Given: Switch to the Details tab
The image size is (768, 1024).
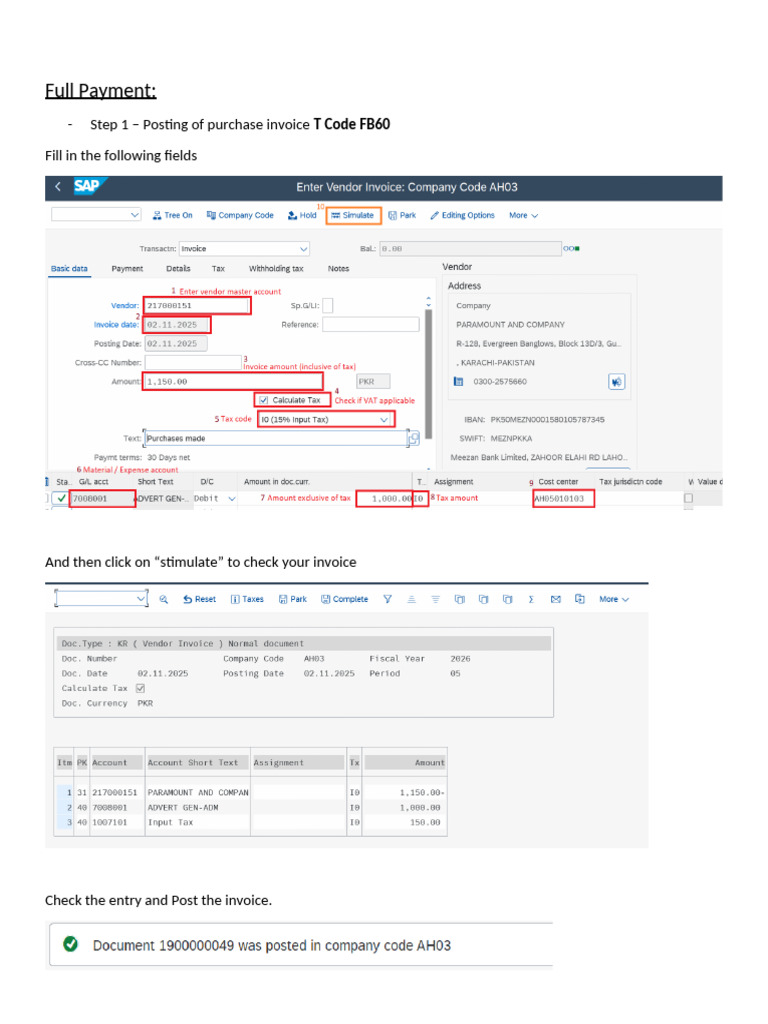Looking at the screenshot, I should pyautogui.click(x=178, y=268).
